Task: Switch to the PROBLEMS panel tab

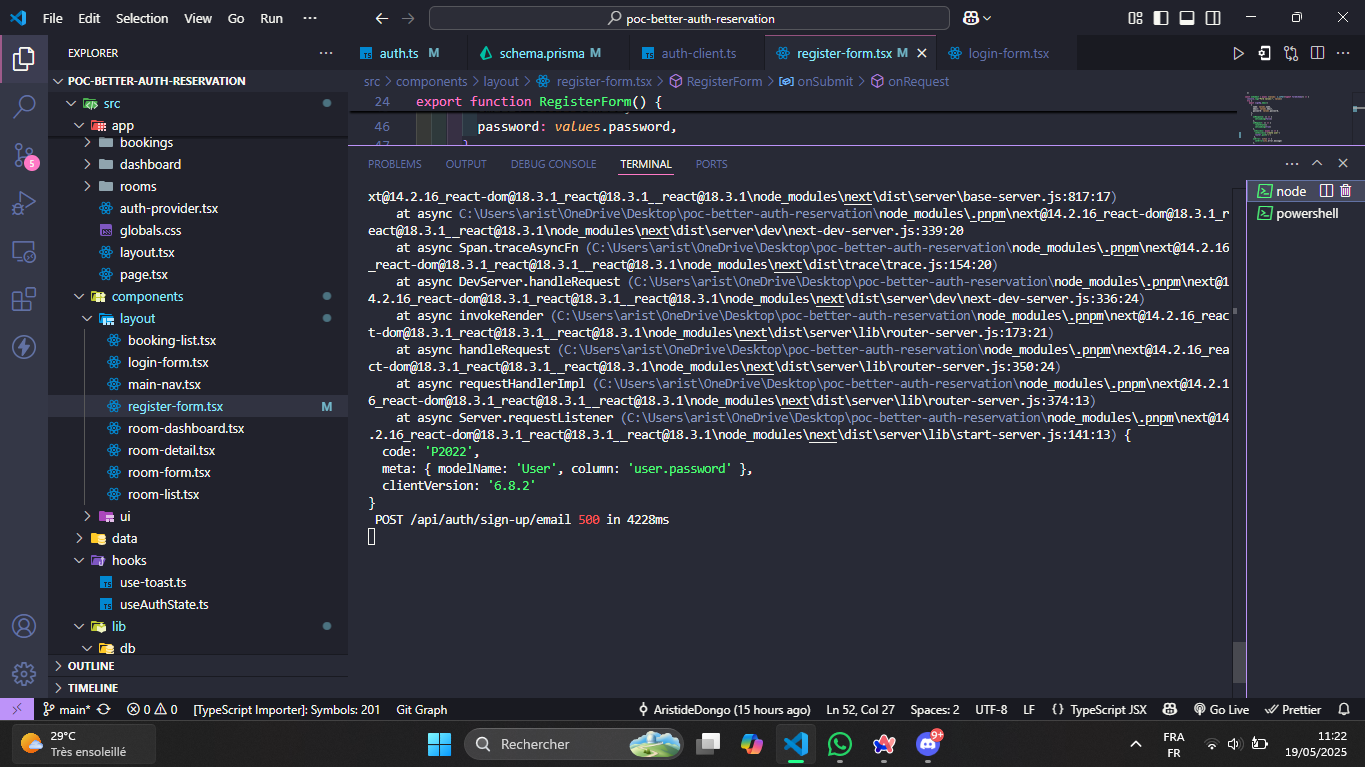Action: click(394, 164)
